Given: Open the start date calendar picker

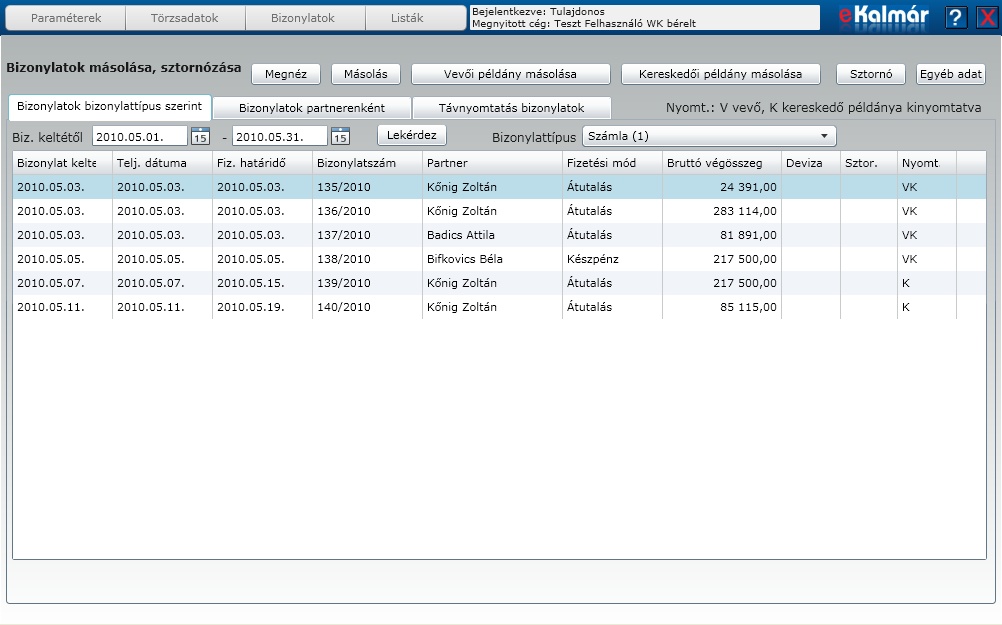Looking at the screenshot, I should (x=200, y=136).
